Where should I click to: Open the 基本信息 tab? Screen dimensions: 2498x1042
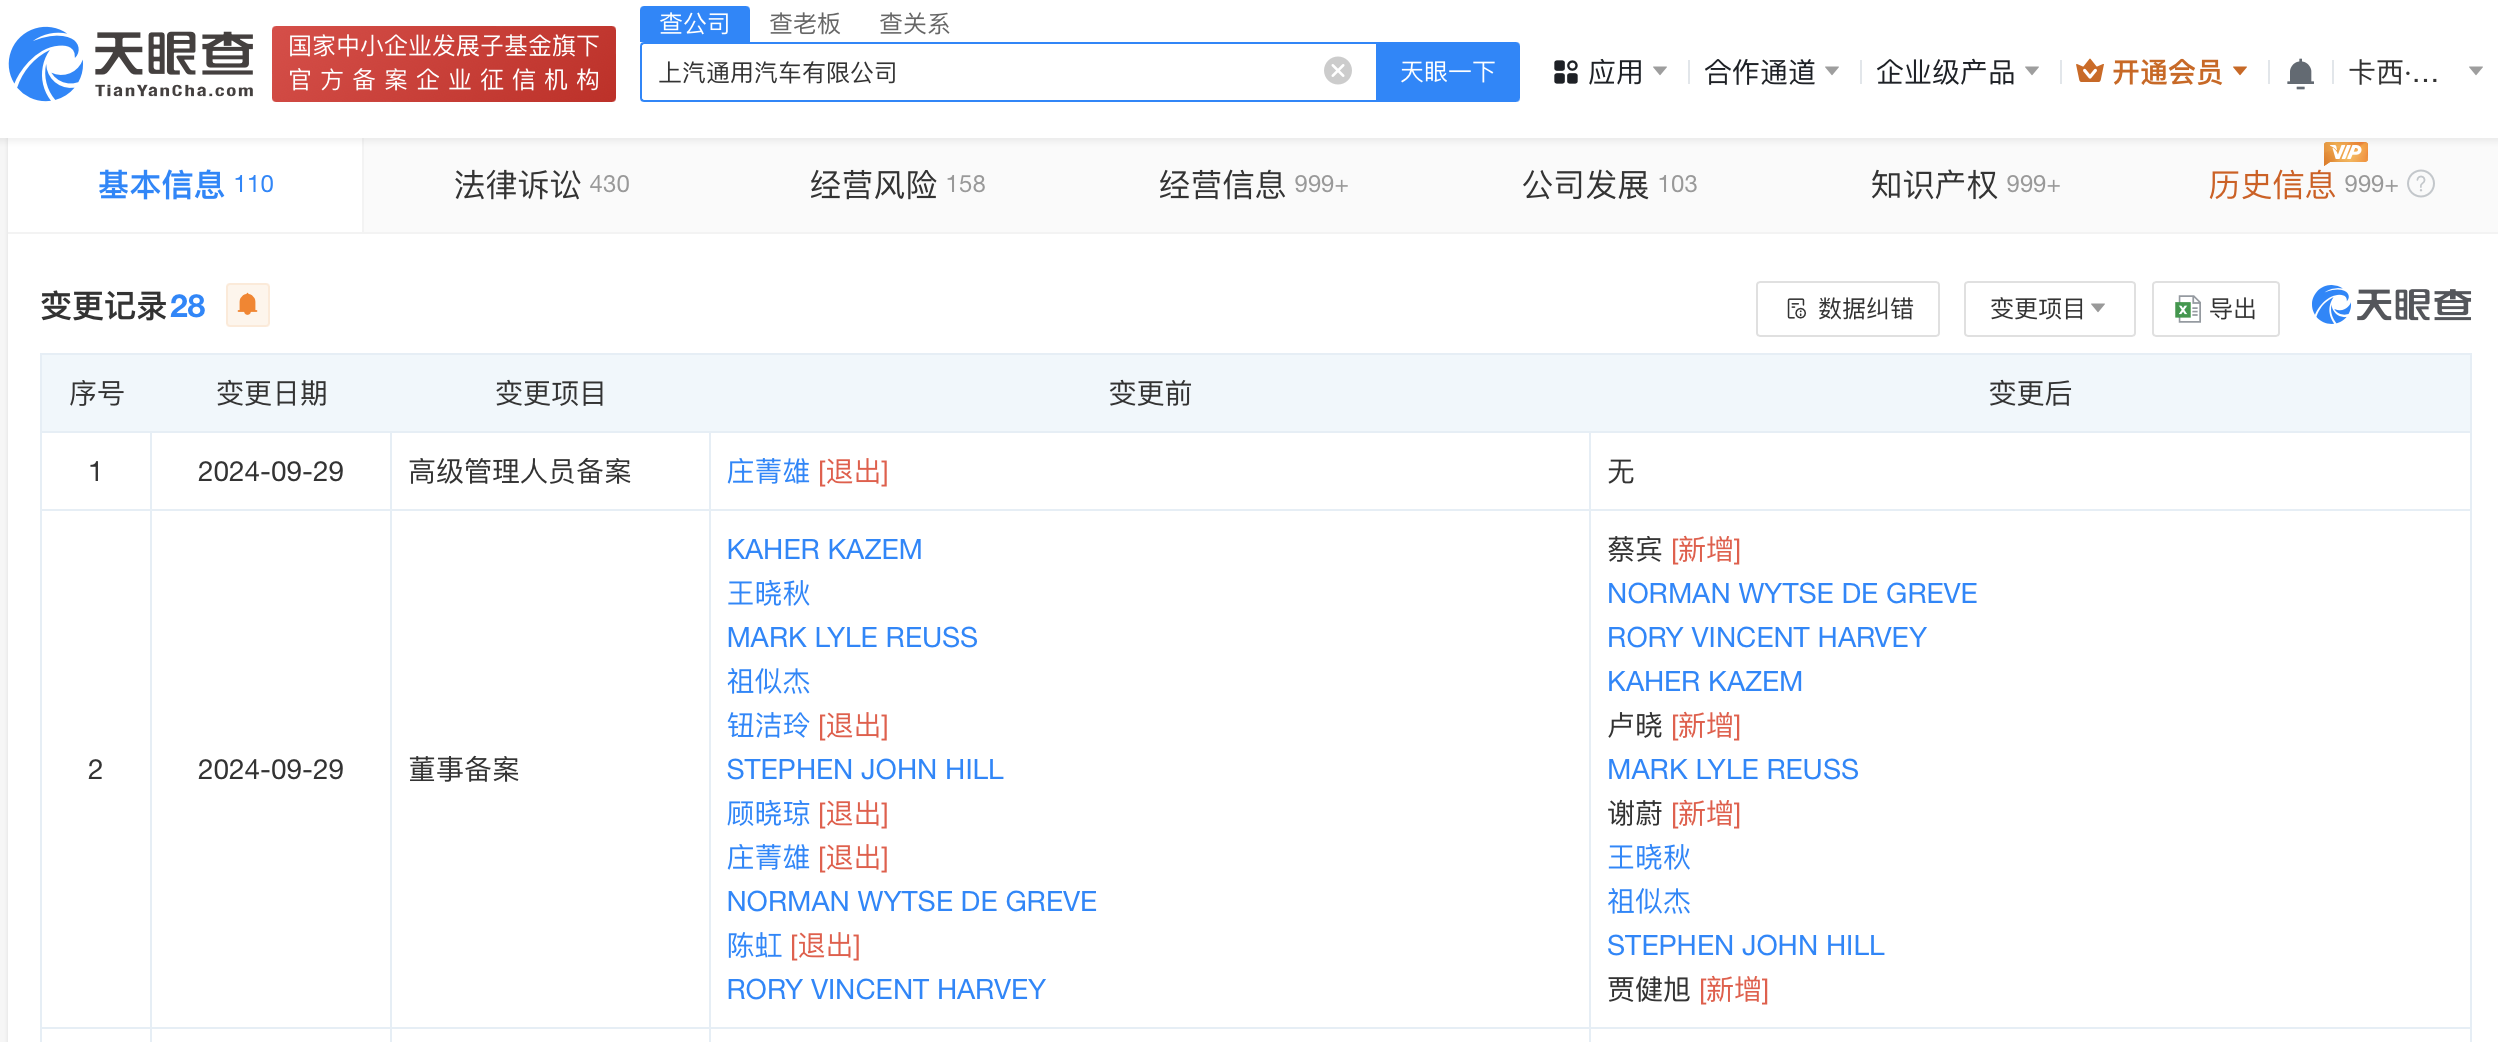point(186,184)
